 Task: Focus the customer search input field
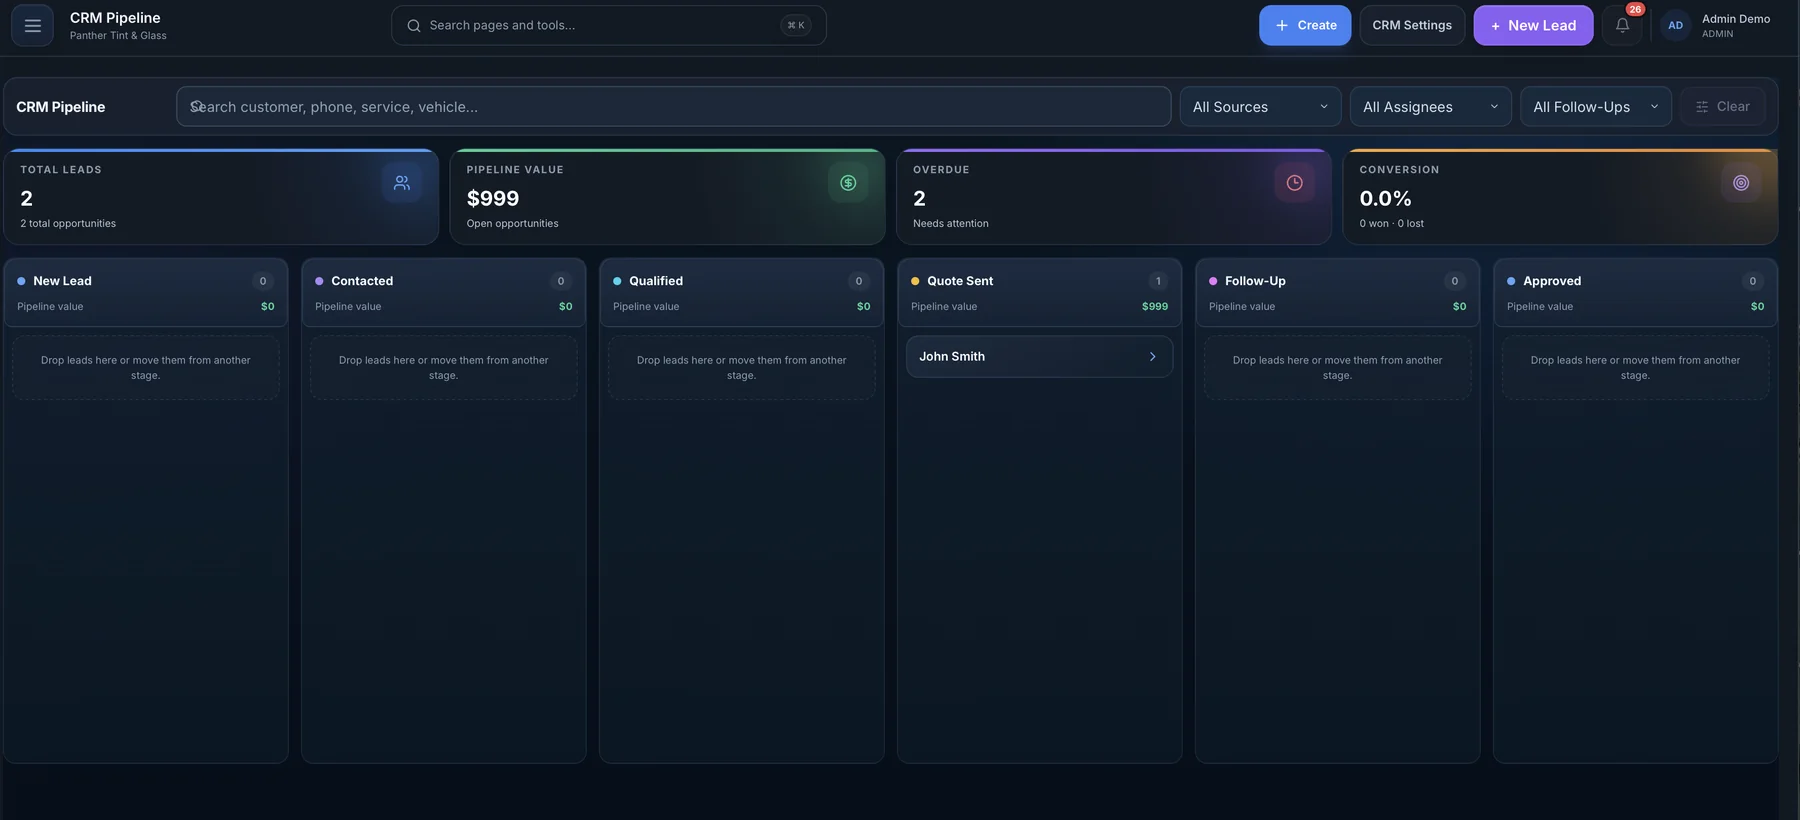673,107
